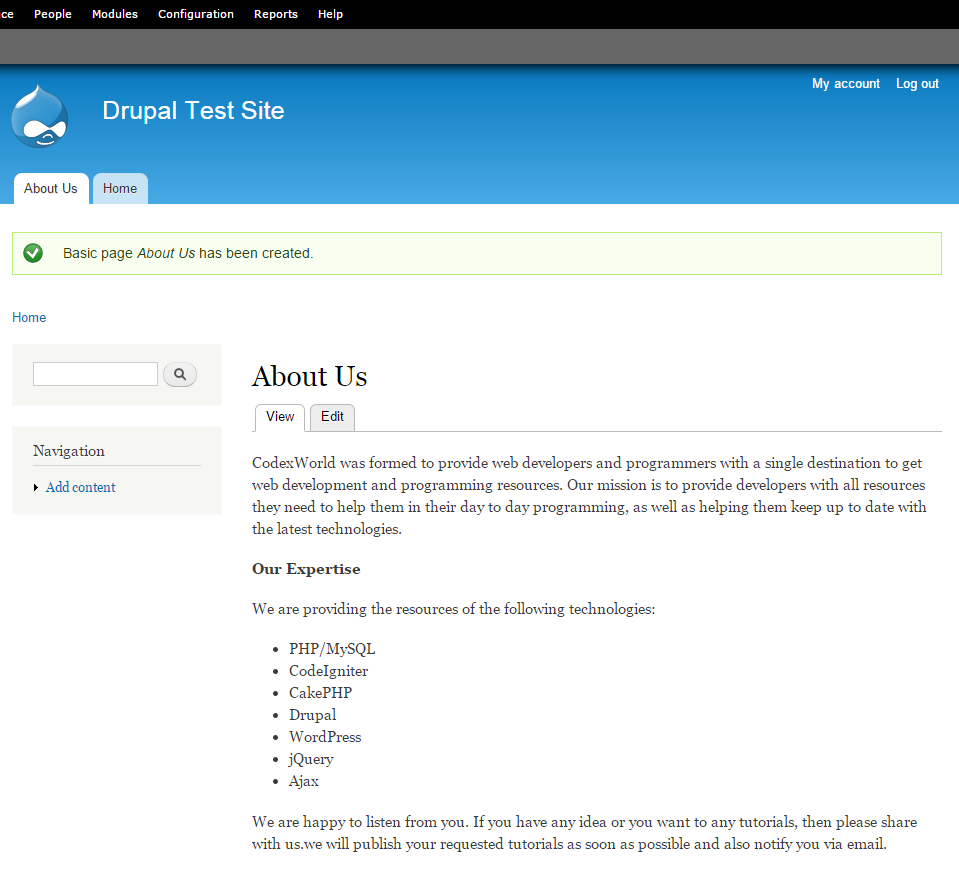Switch to the Edit tab
This screenshot has height=885, width=959.
click(x=332, y=417)
